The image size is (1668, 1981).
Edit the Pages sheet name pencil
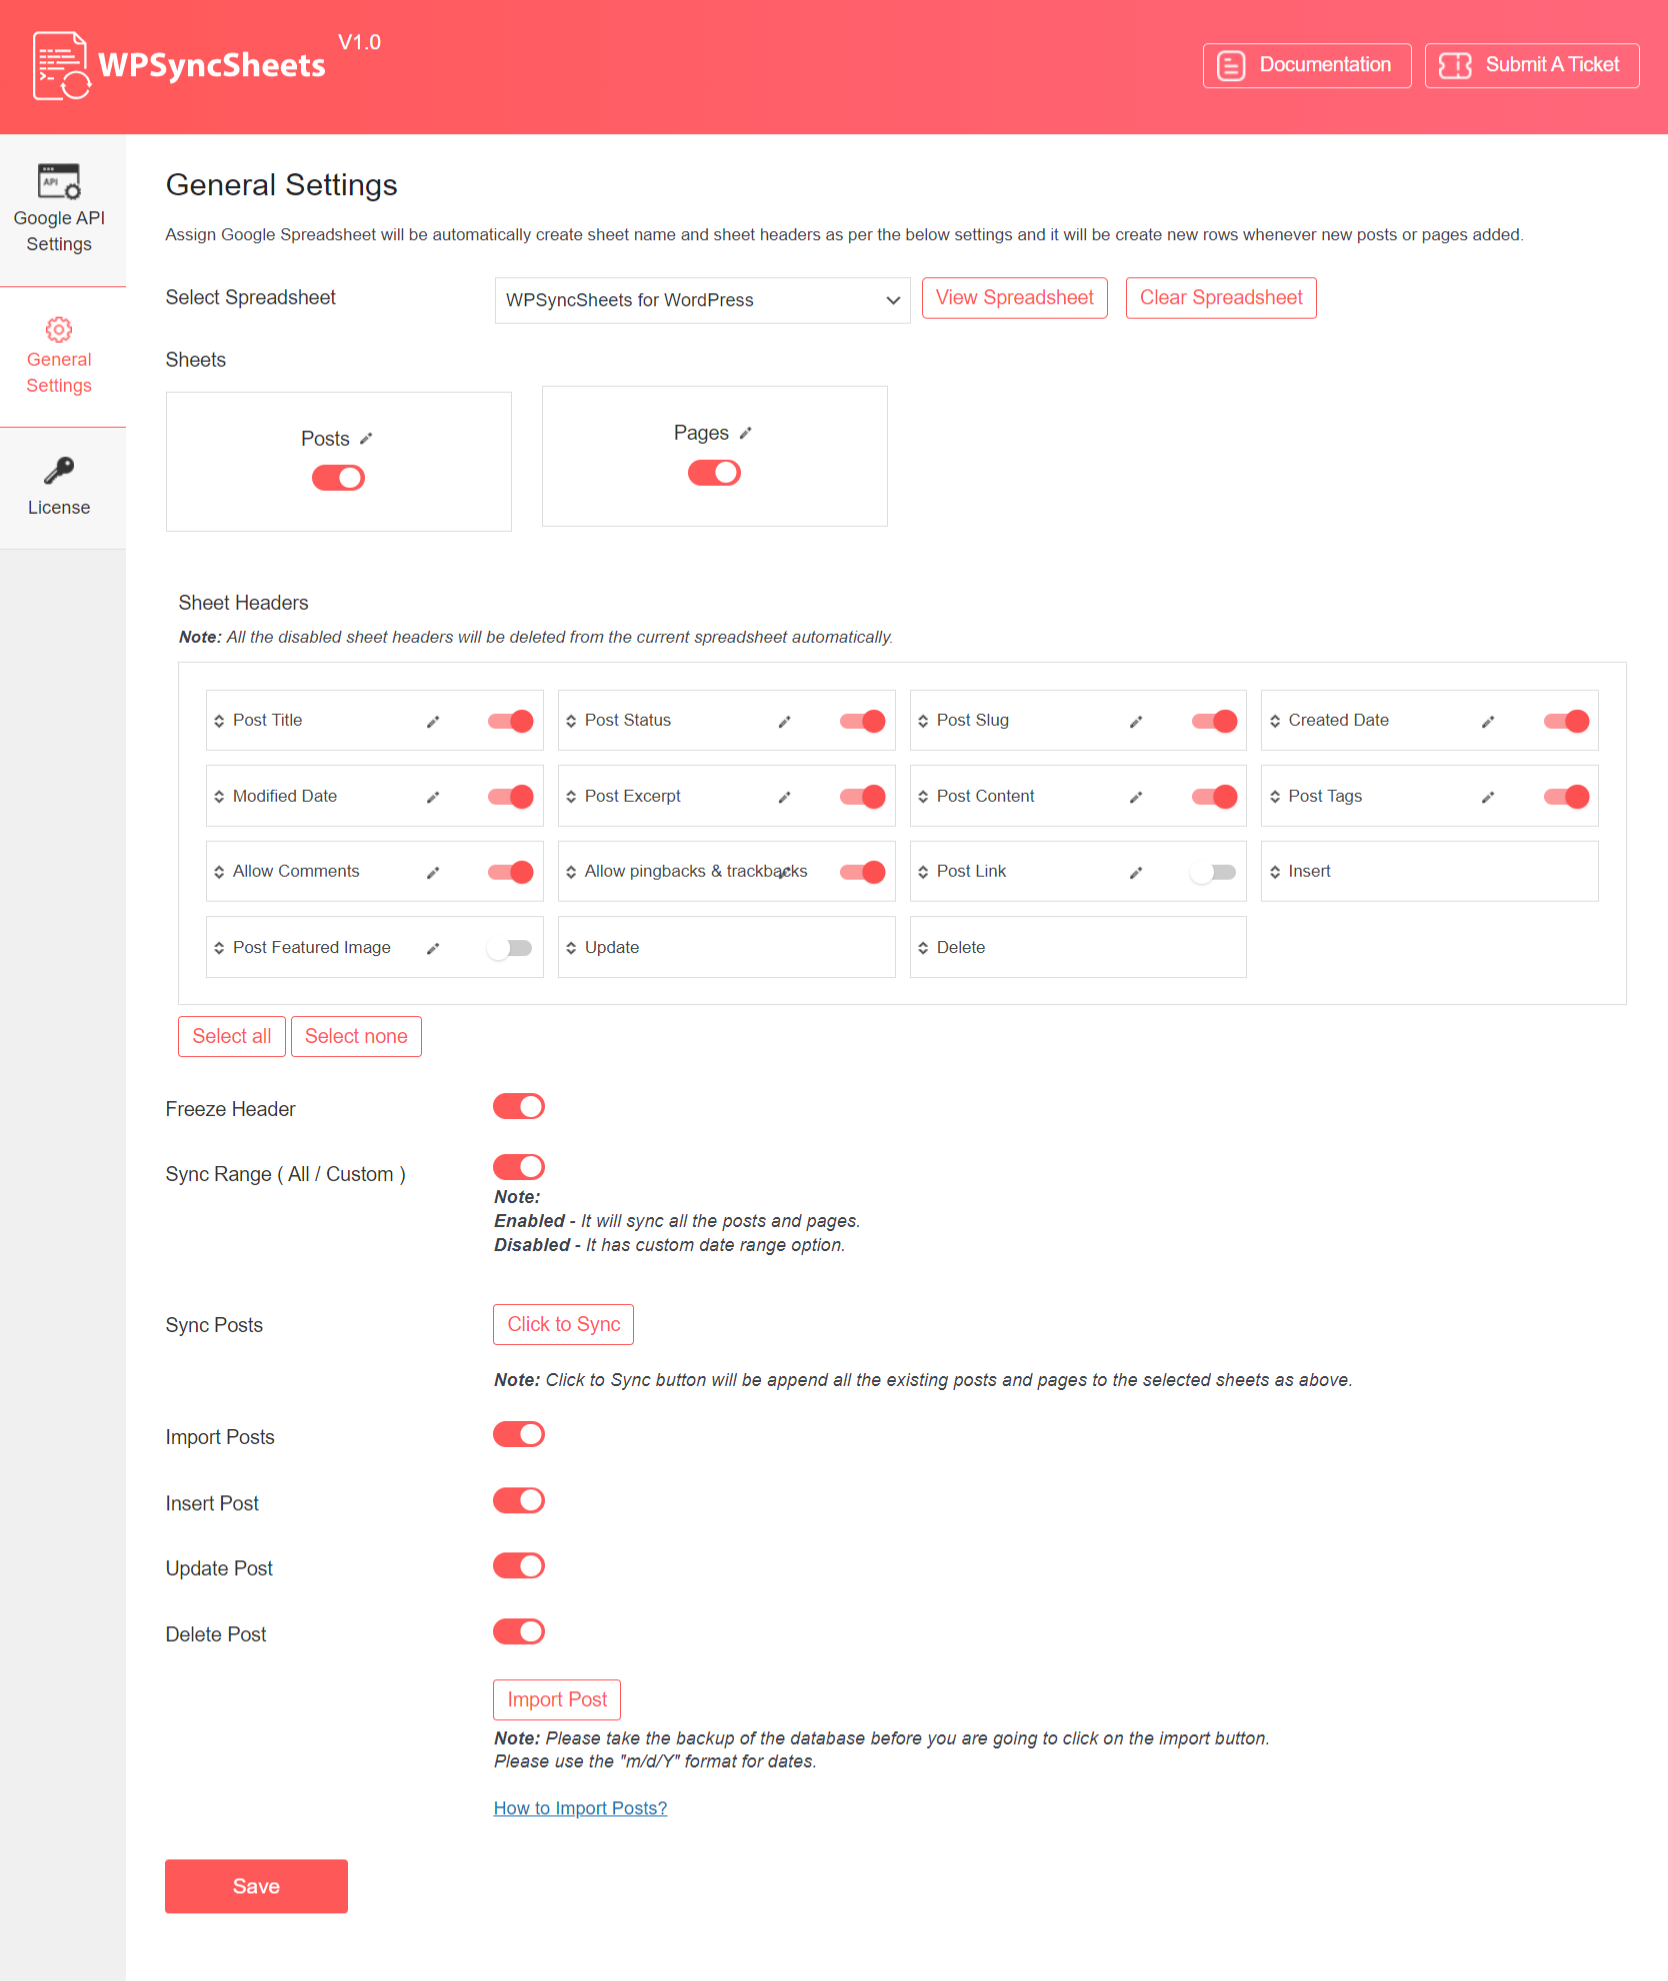tap(745, 433)
